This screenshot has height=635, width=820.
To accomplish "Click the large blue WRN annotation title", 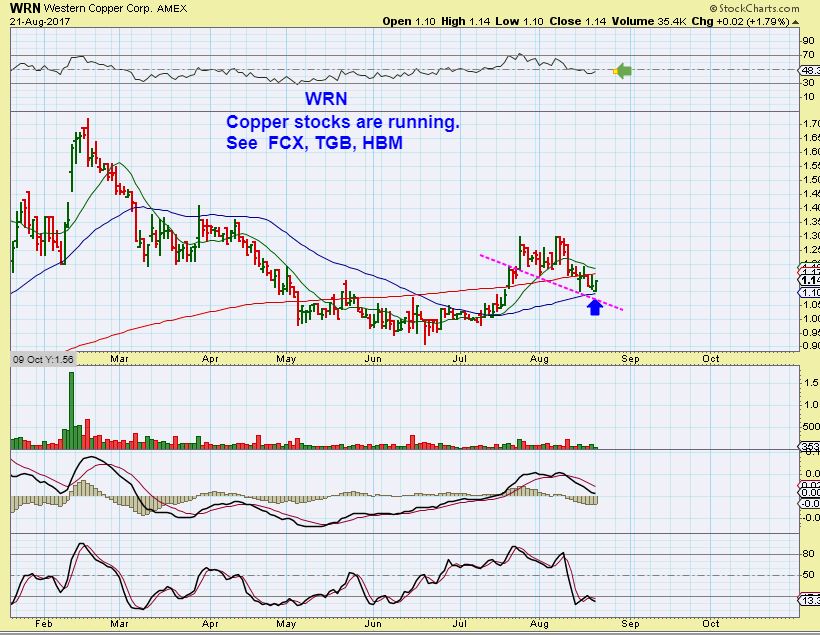I will pyautogui.click(x=326, y=98).
